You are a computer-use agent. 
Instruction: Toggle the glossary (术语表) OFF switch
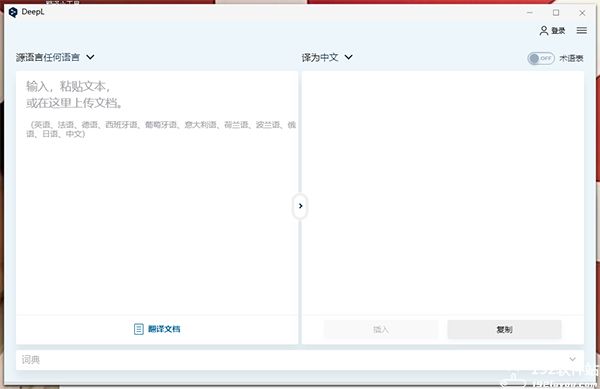[x=541, y=58]
